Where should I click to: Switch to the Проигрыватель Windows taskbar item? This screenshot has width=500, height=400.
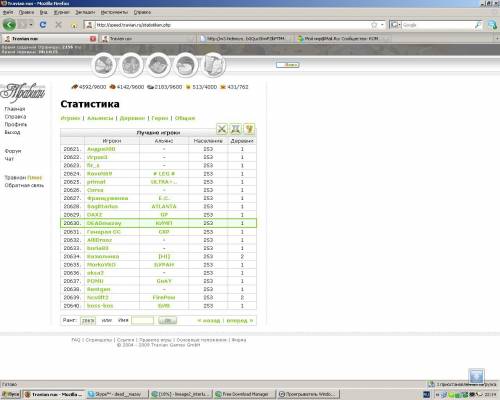point(307,394)
